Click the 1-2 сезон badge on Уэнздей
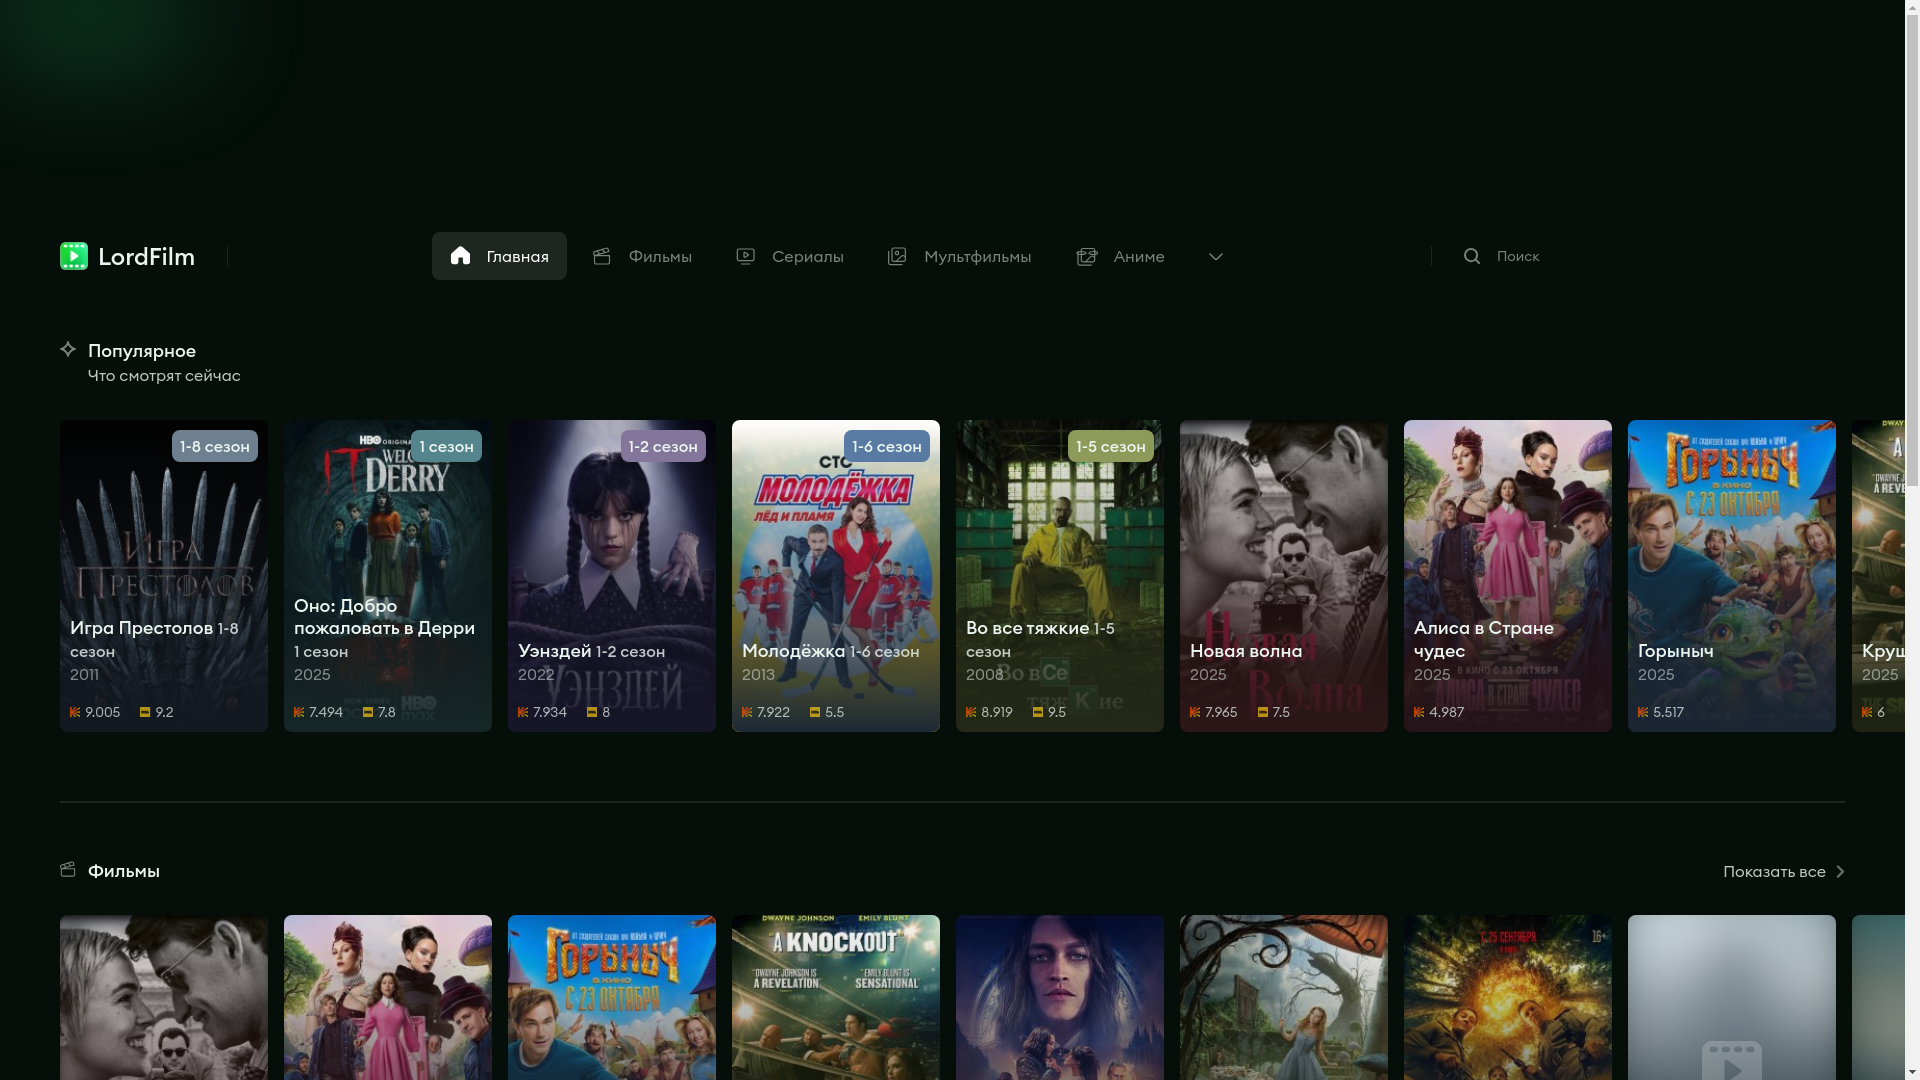This screenshot has width=1920, height=1080. tap(663, 446)
